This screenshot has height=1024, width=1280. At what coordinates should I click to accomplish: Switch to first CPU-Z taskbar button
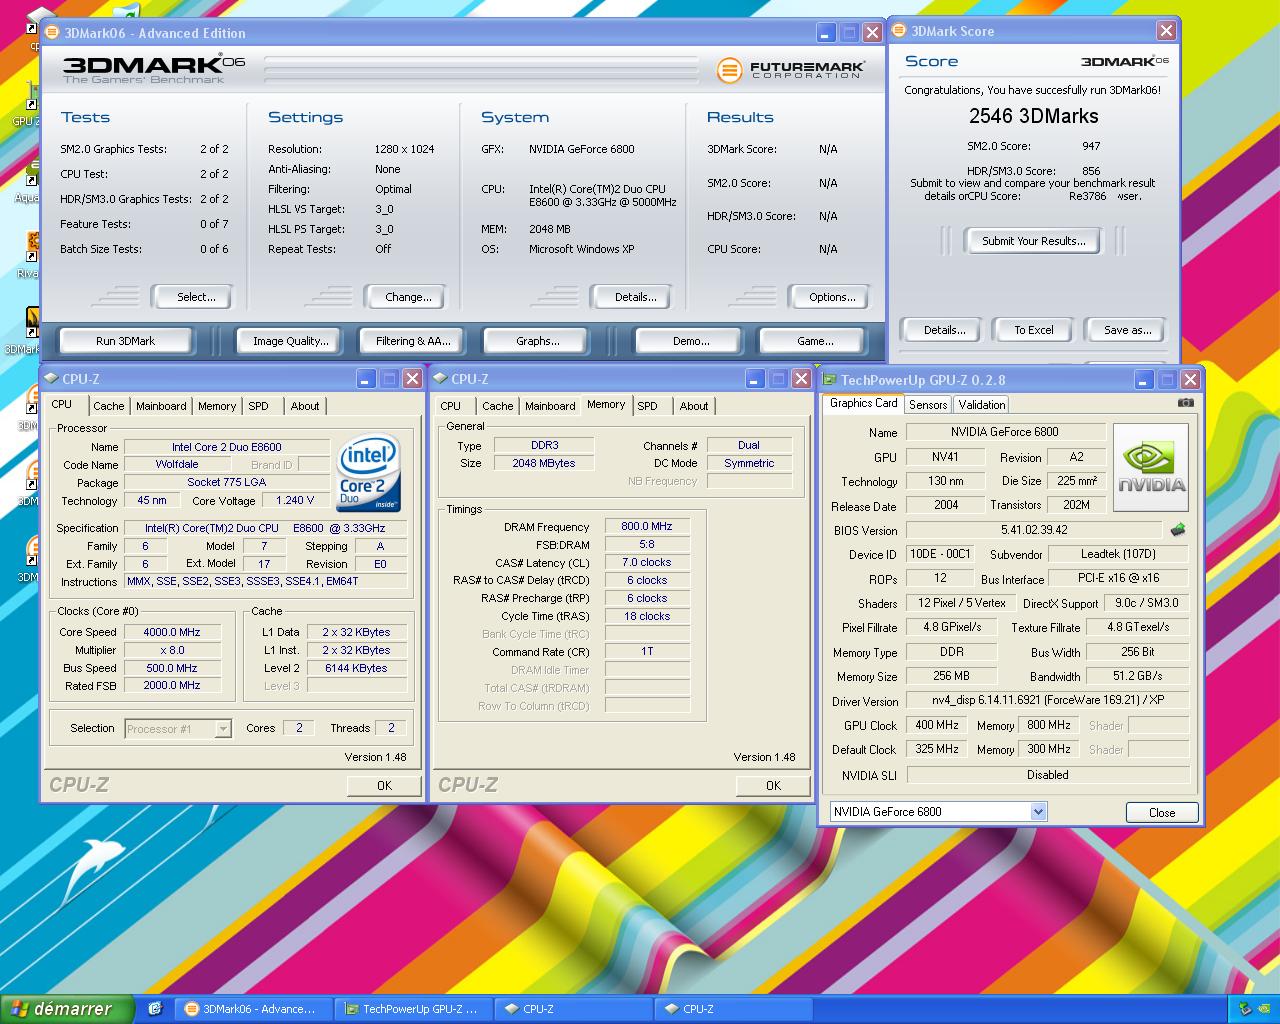click(574, 1009)
